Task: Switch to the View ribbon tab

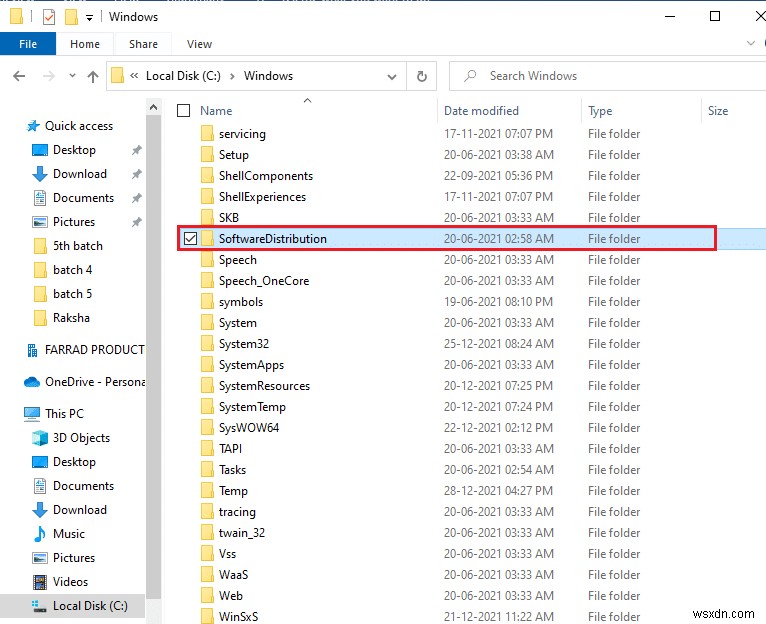Action: coord(199,44)
